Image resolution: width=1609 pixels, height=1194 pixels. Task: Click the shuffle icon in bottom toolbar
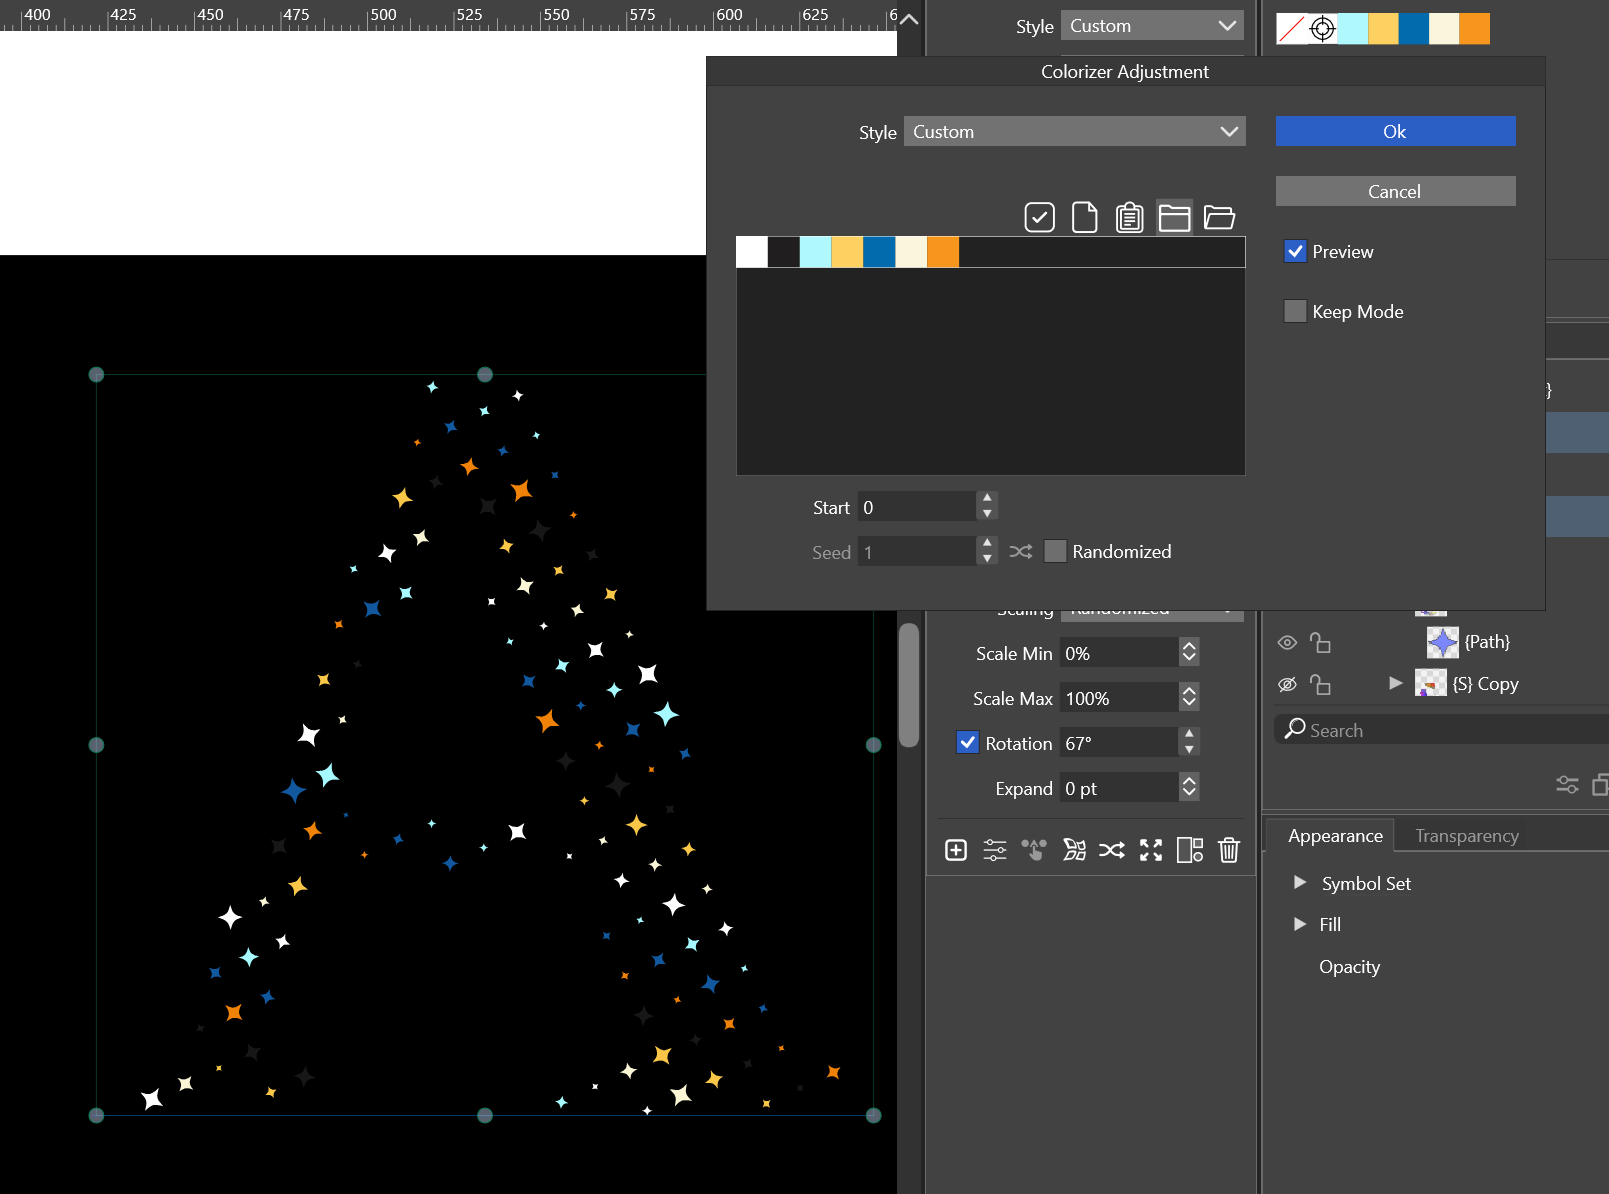pyautogui.click(x=1112, y=850)
